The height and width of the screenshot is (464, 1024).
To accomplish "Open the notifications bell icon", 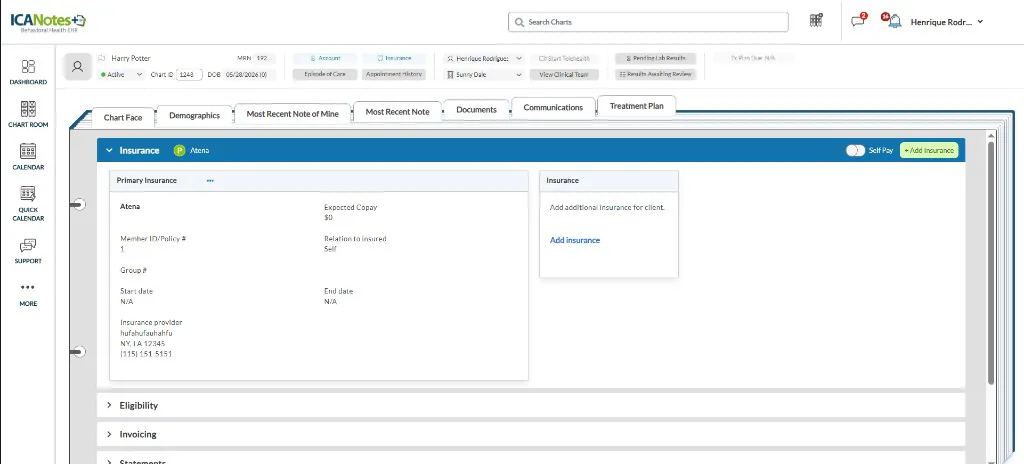I will pos(895,22).
